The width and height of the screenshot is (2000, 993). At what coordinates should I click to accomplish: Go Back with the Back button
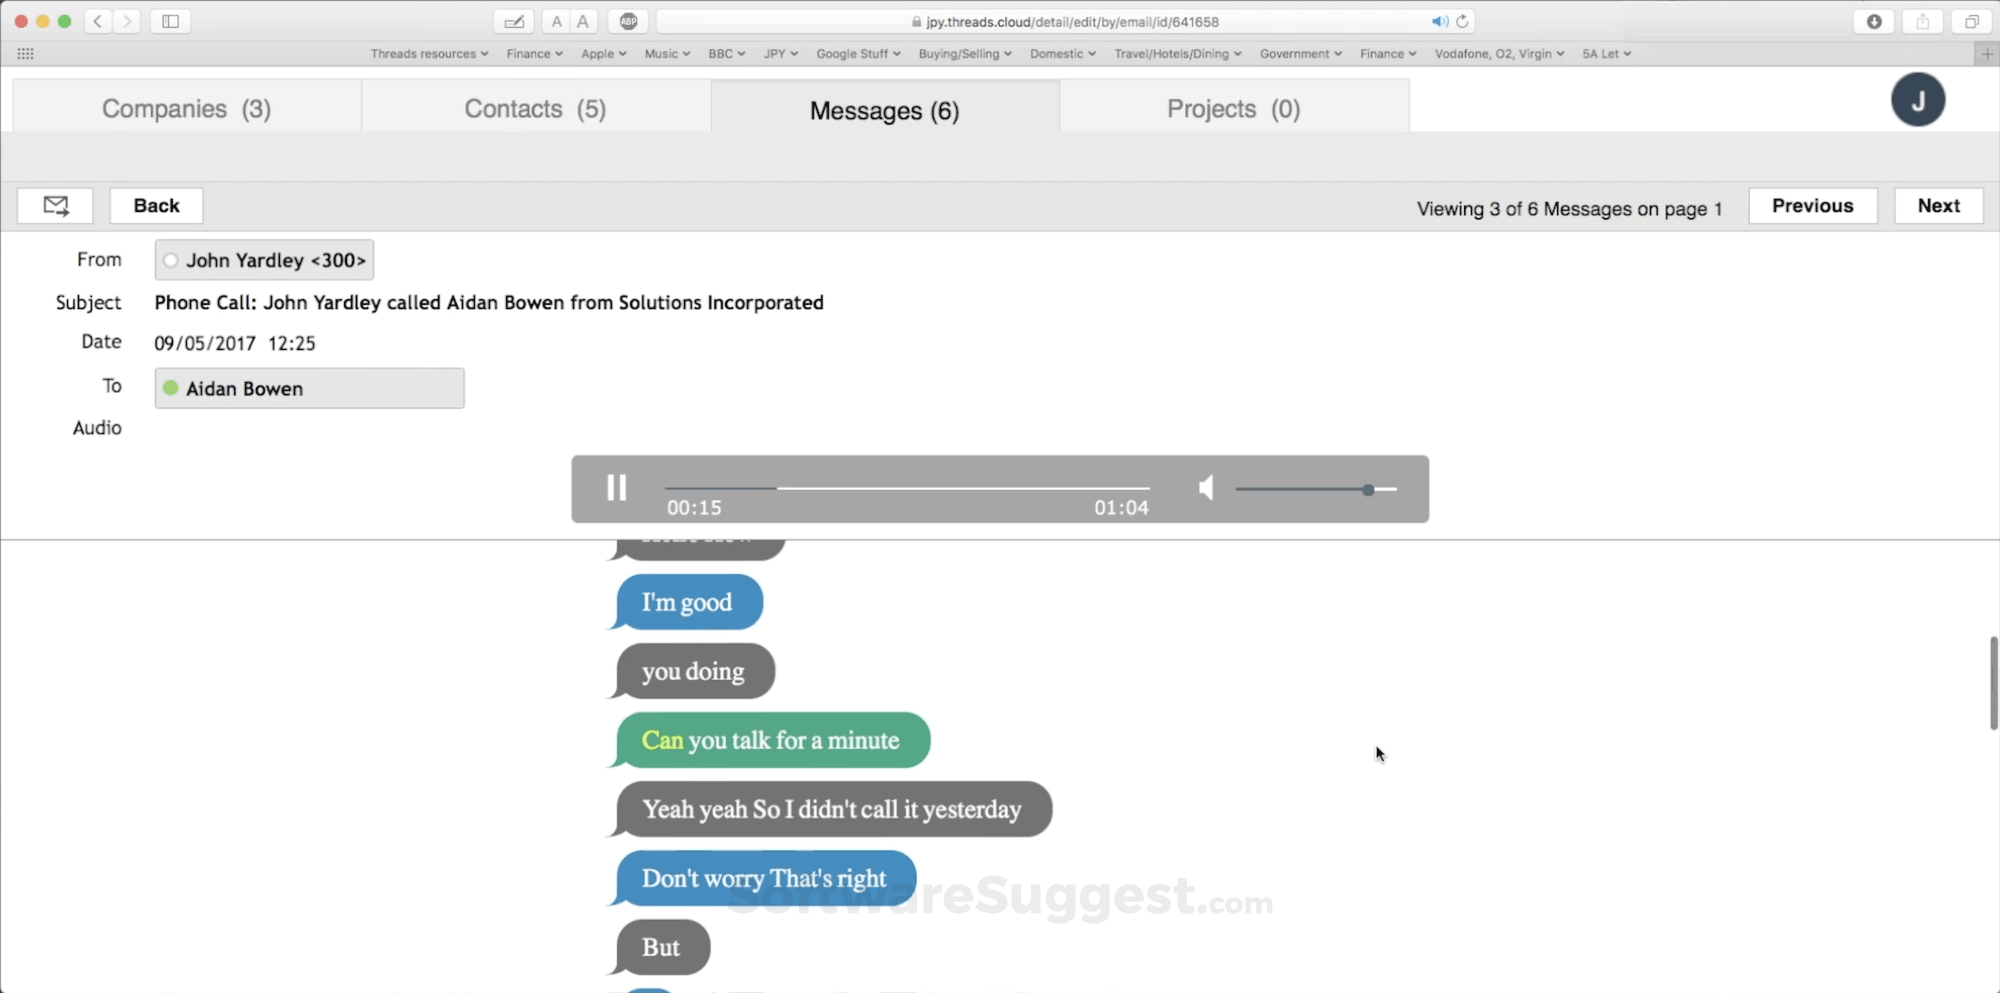[x=155, y=205]
